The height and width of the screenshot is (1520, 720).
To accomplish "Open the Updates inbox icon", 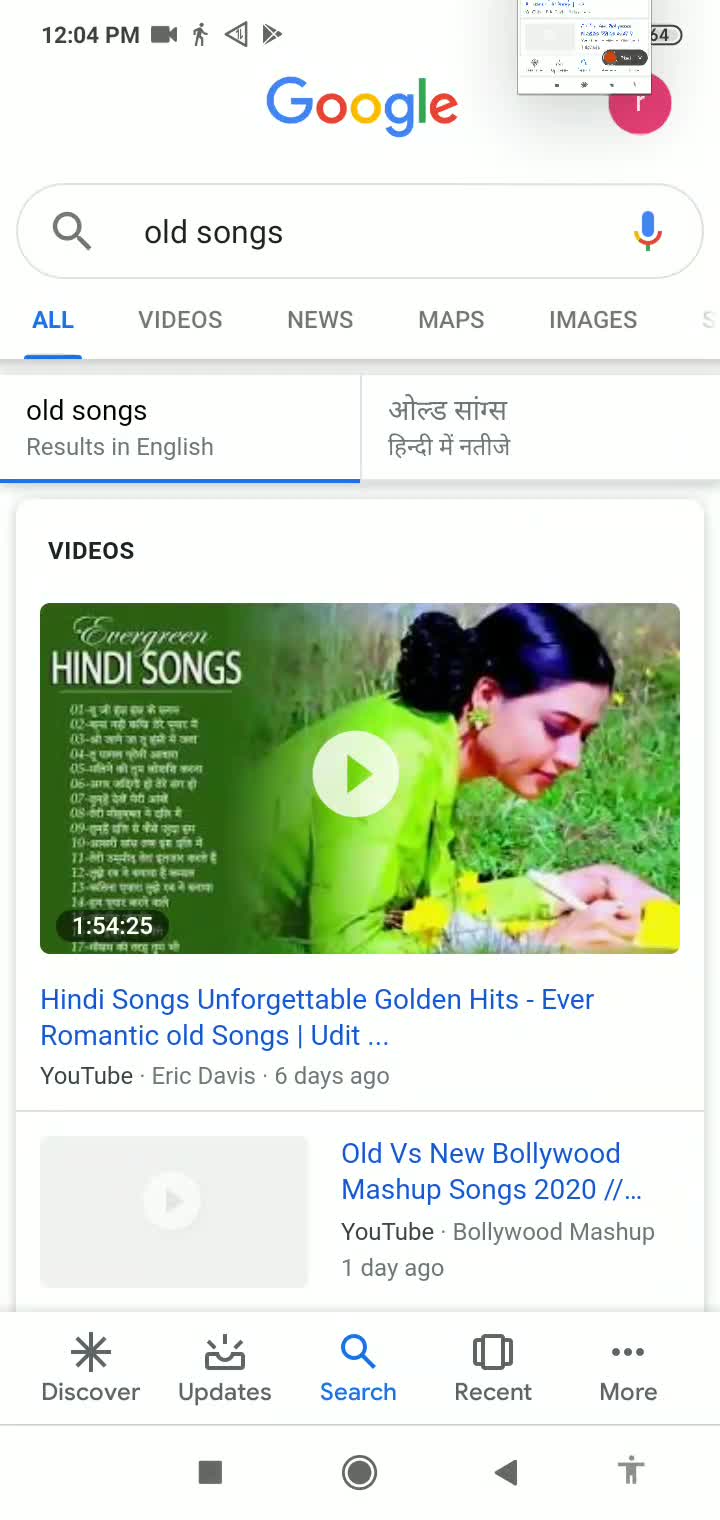I will [225, 1352].
